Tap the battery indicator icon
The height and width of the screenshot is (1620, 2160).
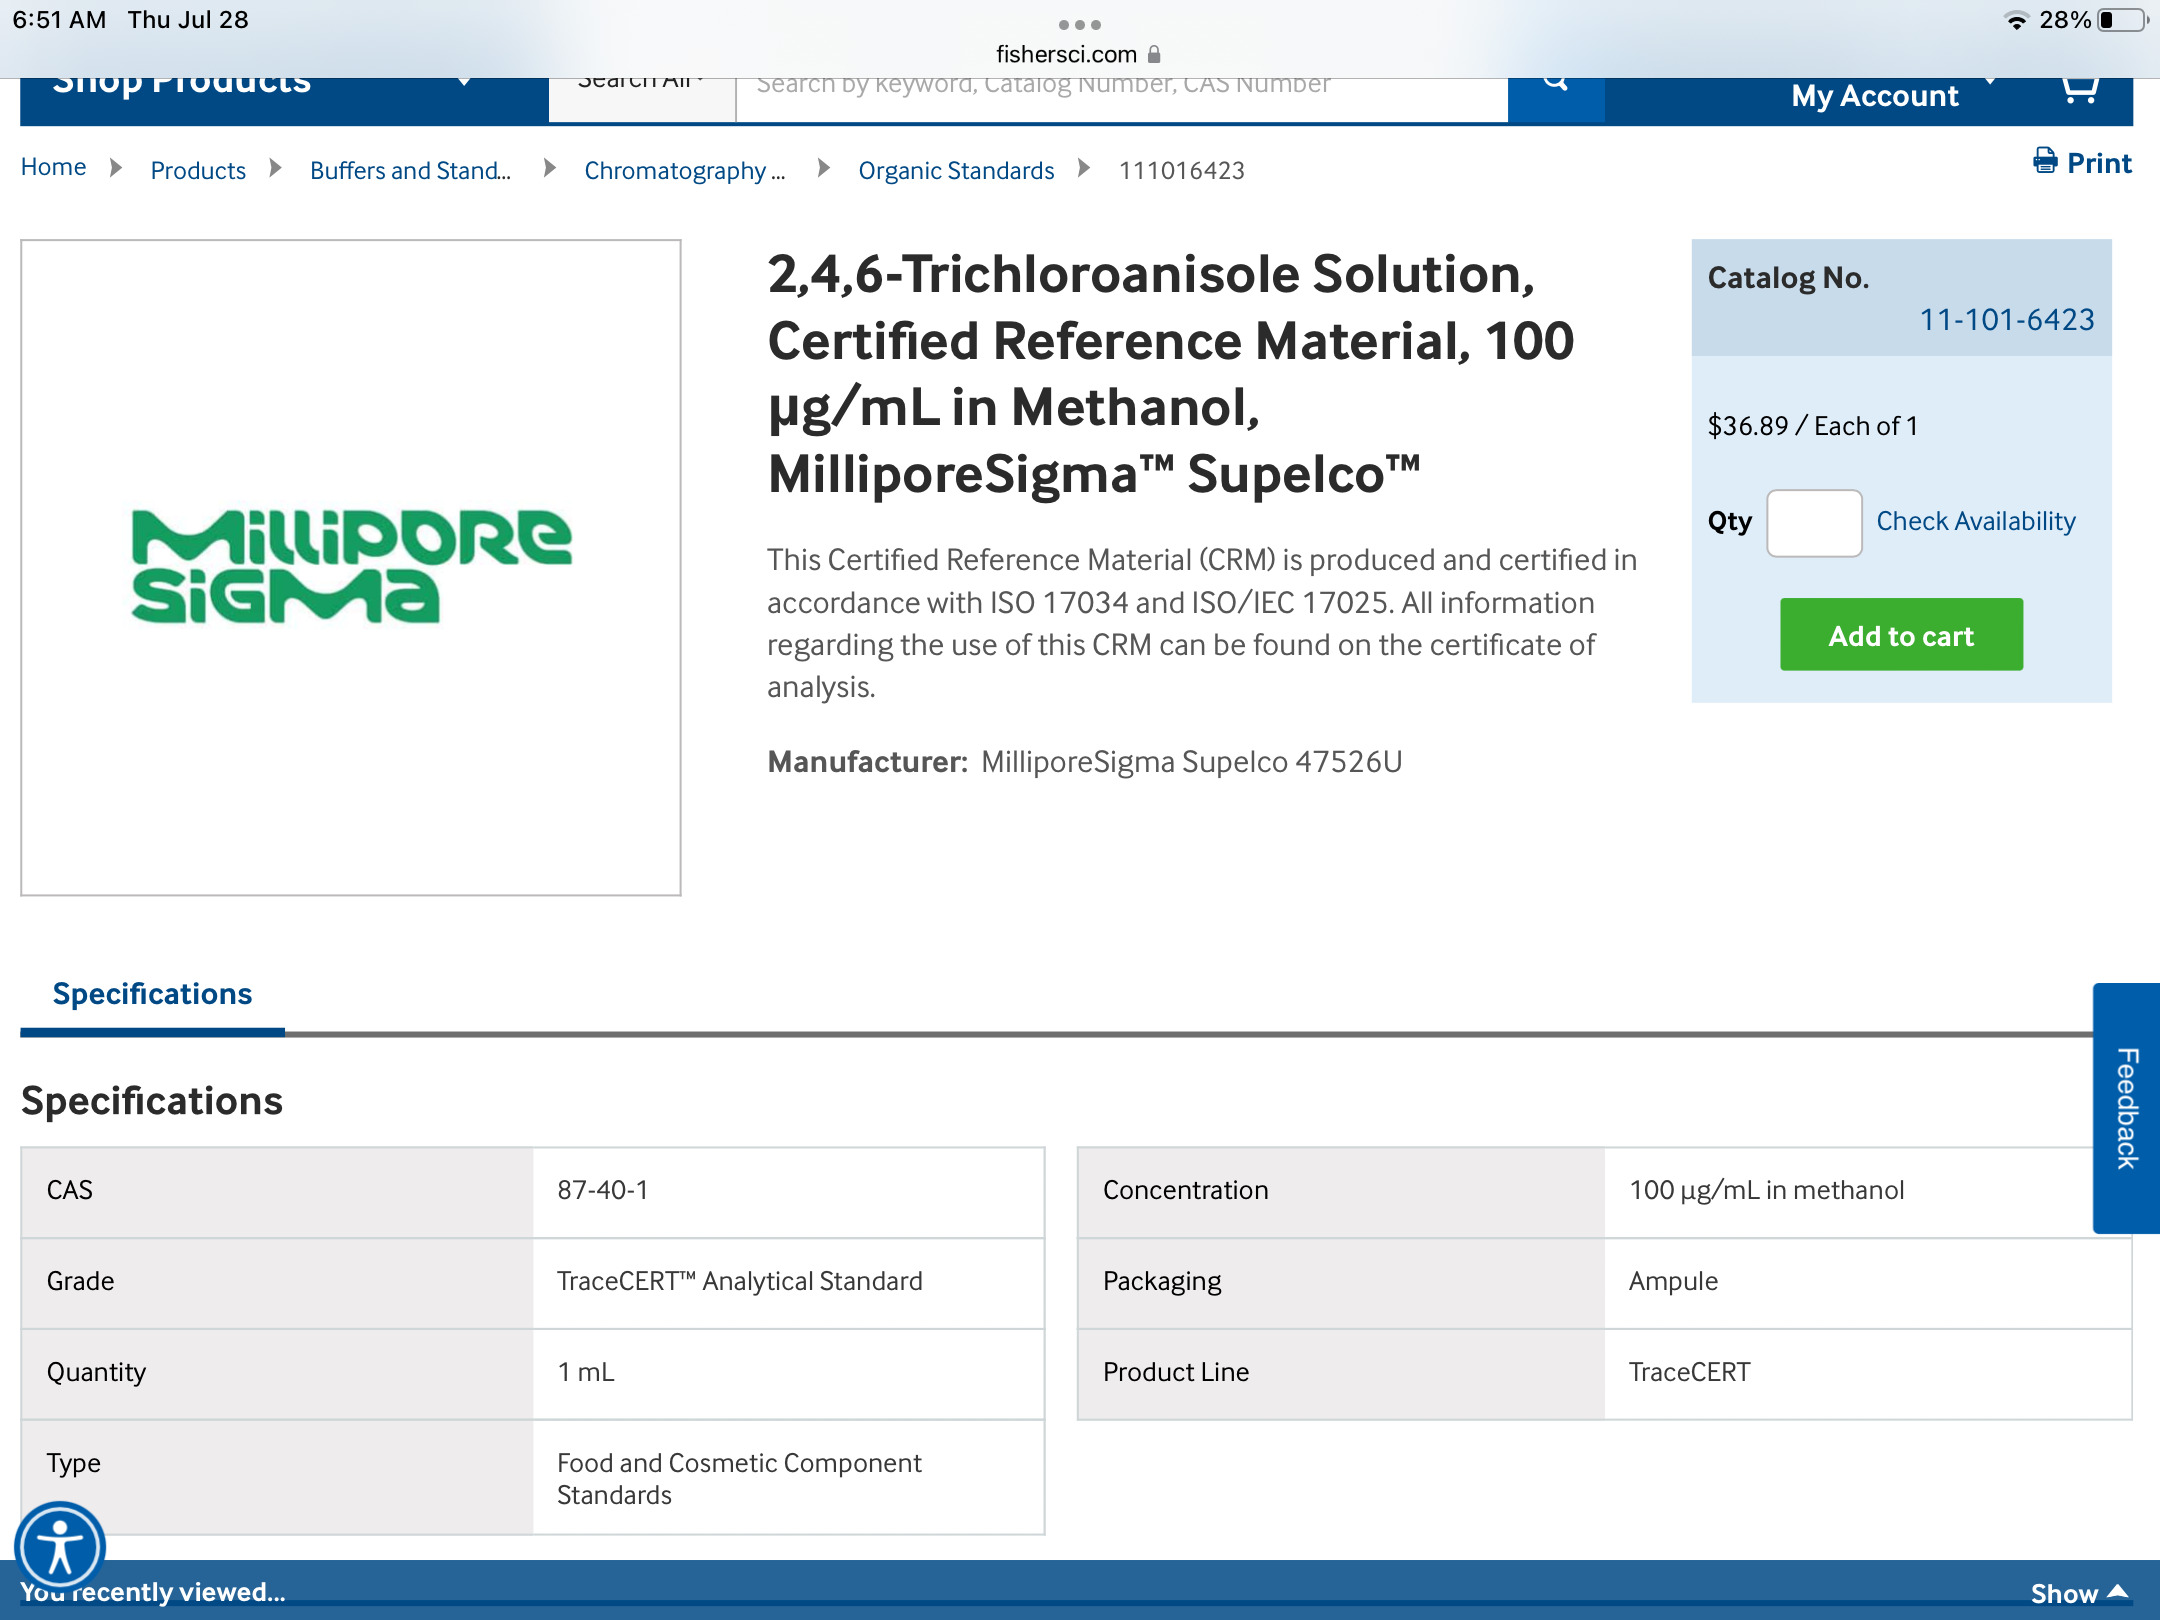2122,21
